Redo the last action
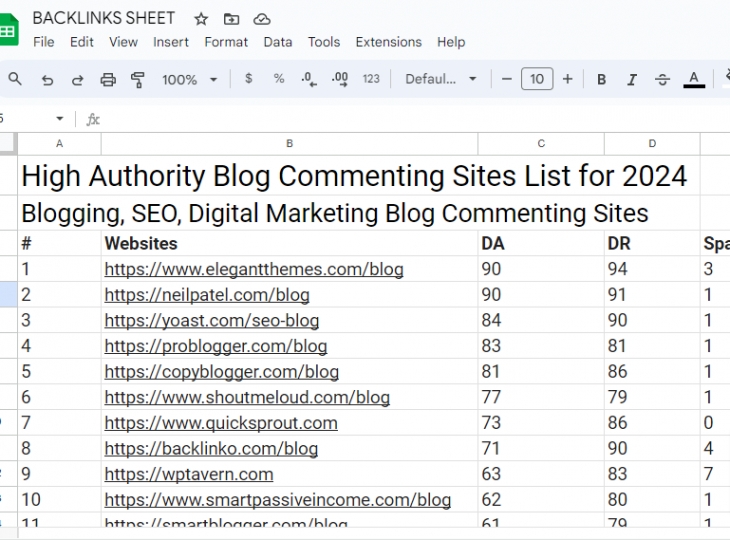Screen dimensions: 730x540 click(77, 80)
